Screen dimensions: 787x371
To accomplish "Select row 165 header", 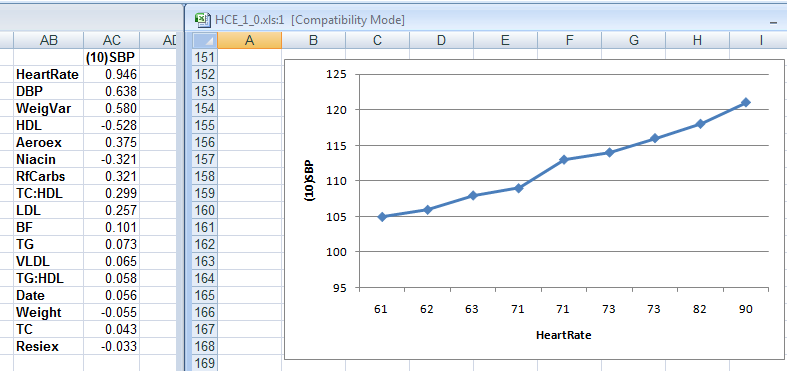I will [x=205, y=295].
